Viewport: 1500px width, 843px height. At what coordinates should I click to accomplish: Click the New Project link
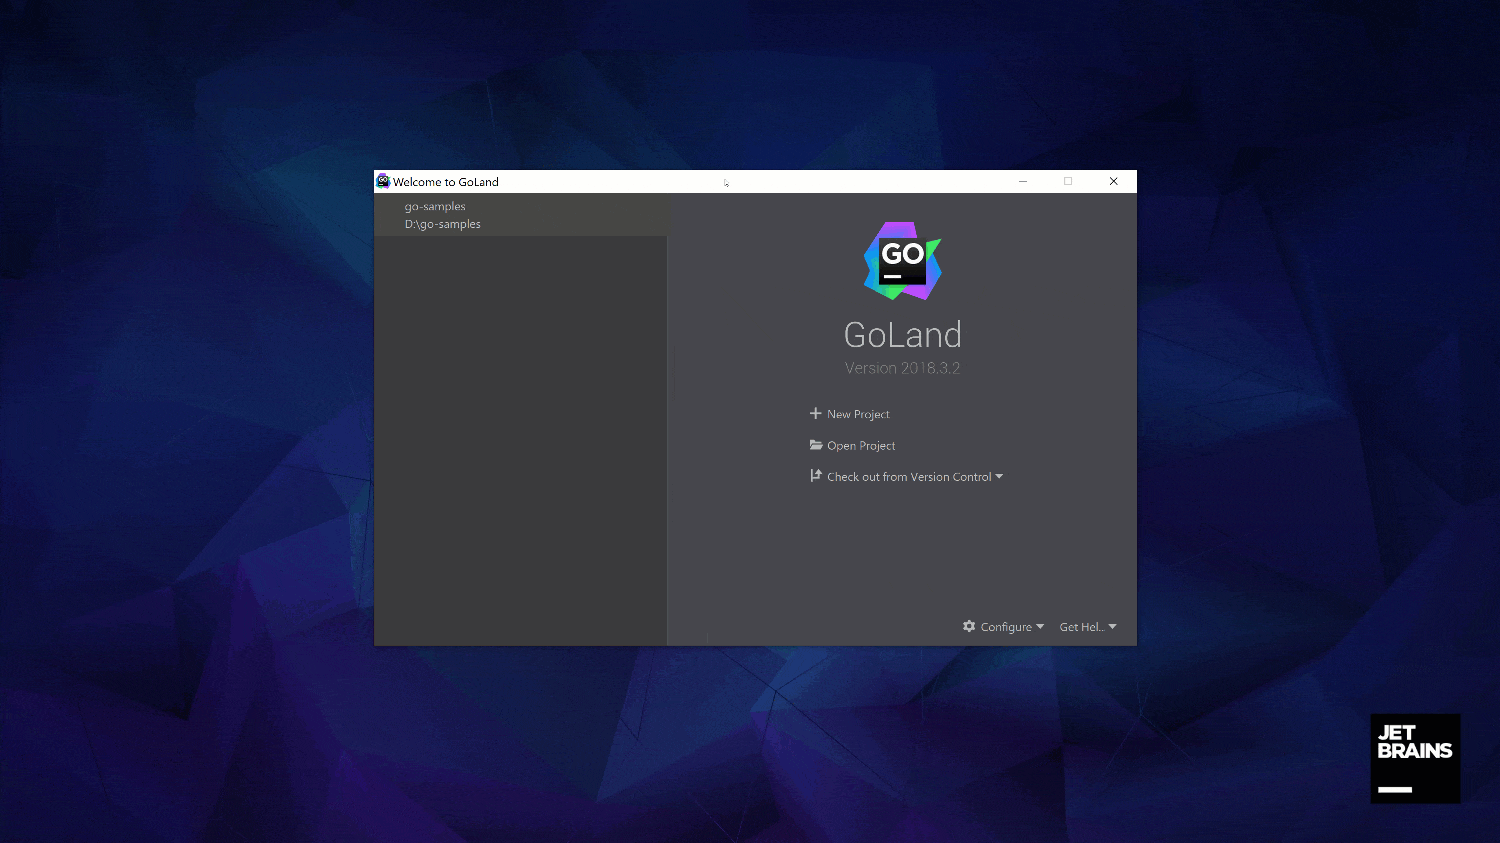click(x=858, y=414)
